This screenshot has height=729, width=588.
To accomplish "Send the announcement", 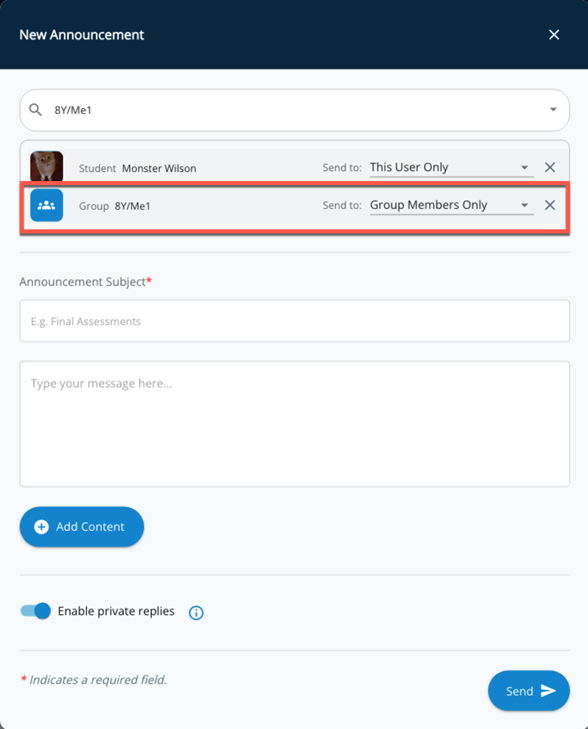I will click(x=529, y=691).
